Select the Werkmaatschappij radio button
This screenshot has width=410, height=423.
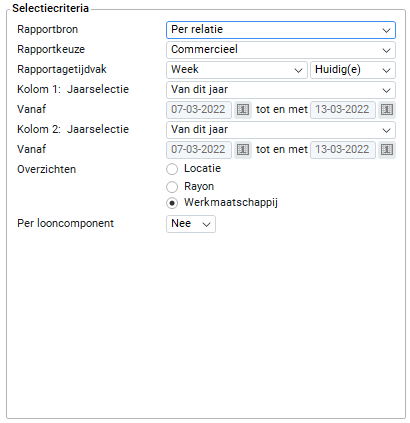172,203
